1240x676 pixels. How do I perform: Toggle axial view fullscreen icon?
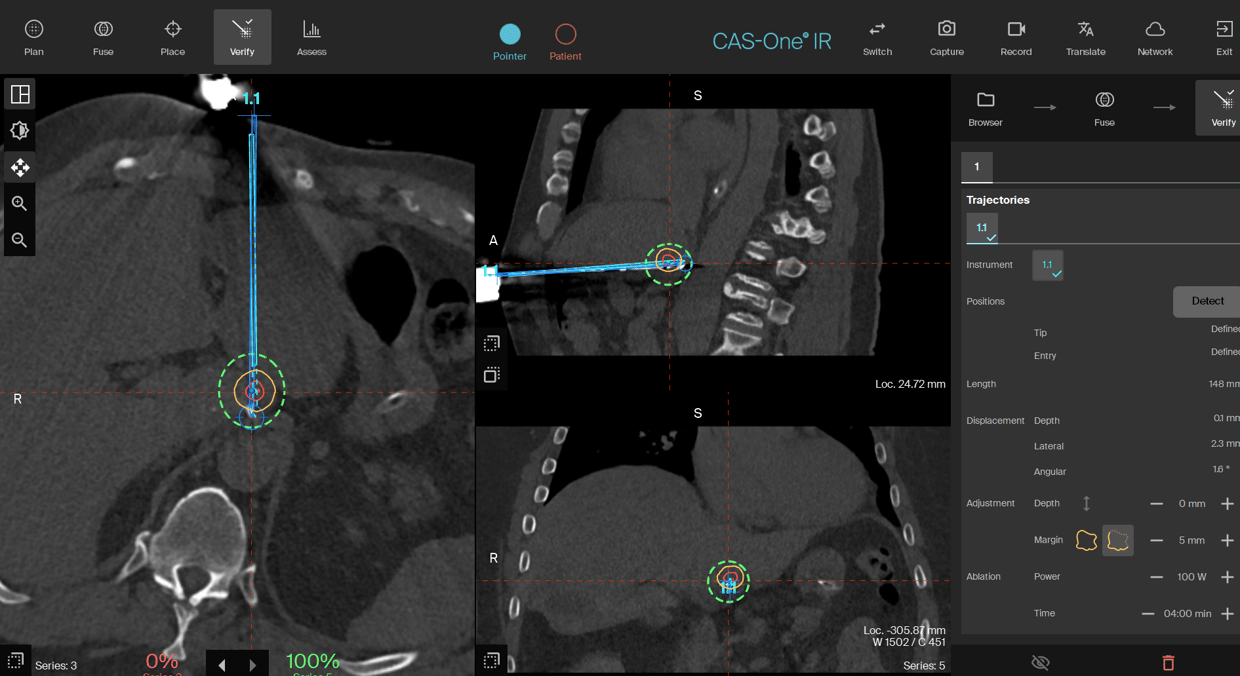15,661
